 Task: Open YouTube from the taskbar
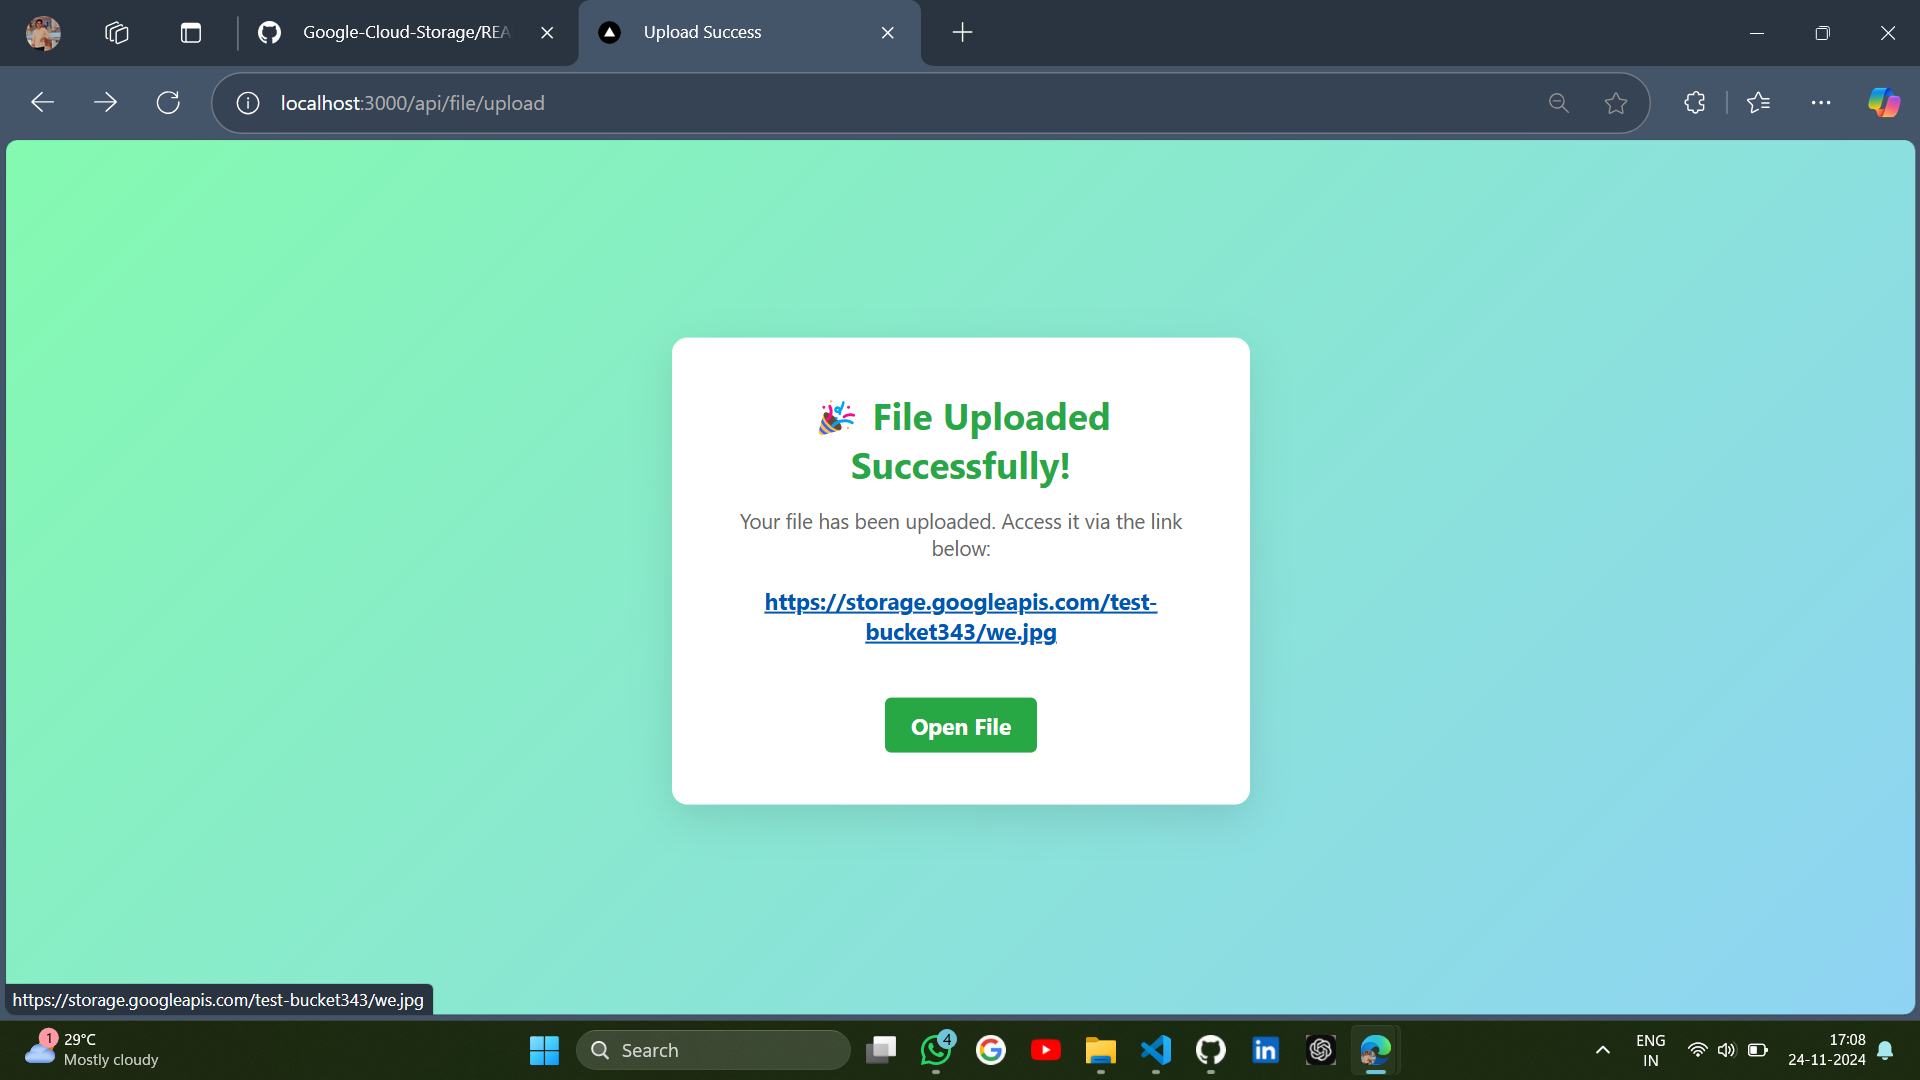1046,1050
